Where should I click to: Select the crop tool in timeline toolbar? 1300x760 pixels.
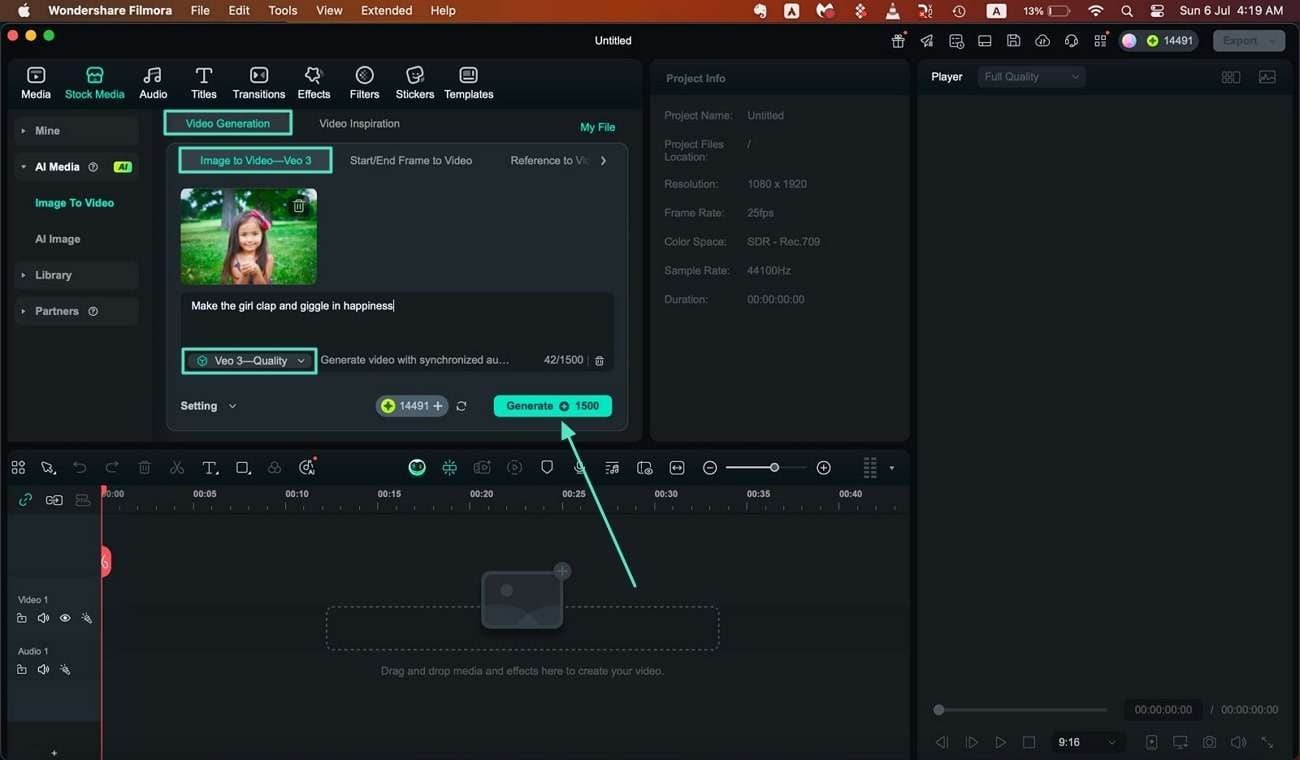(243, 467)
